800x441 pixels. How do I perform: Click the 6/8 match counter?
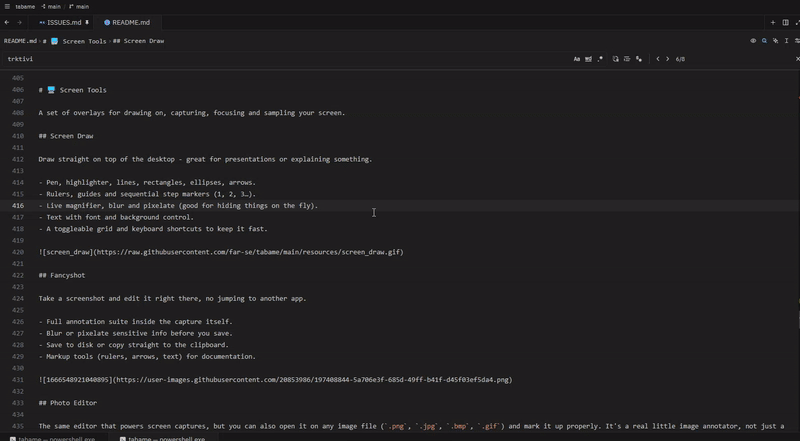click(680, 59)
